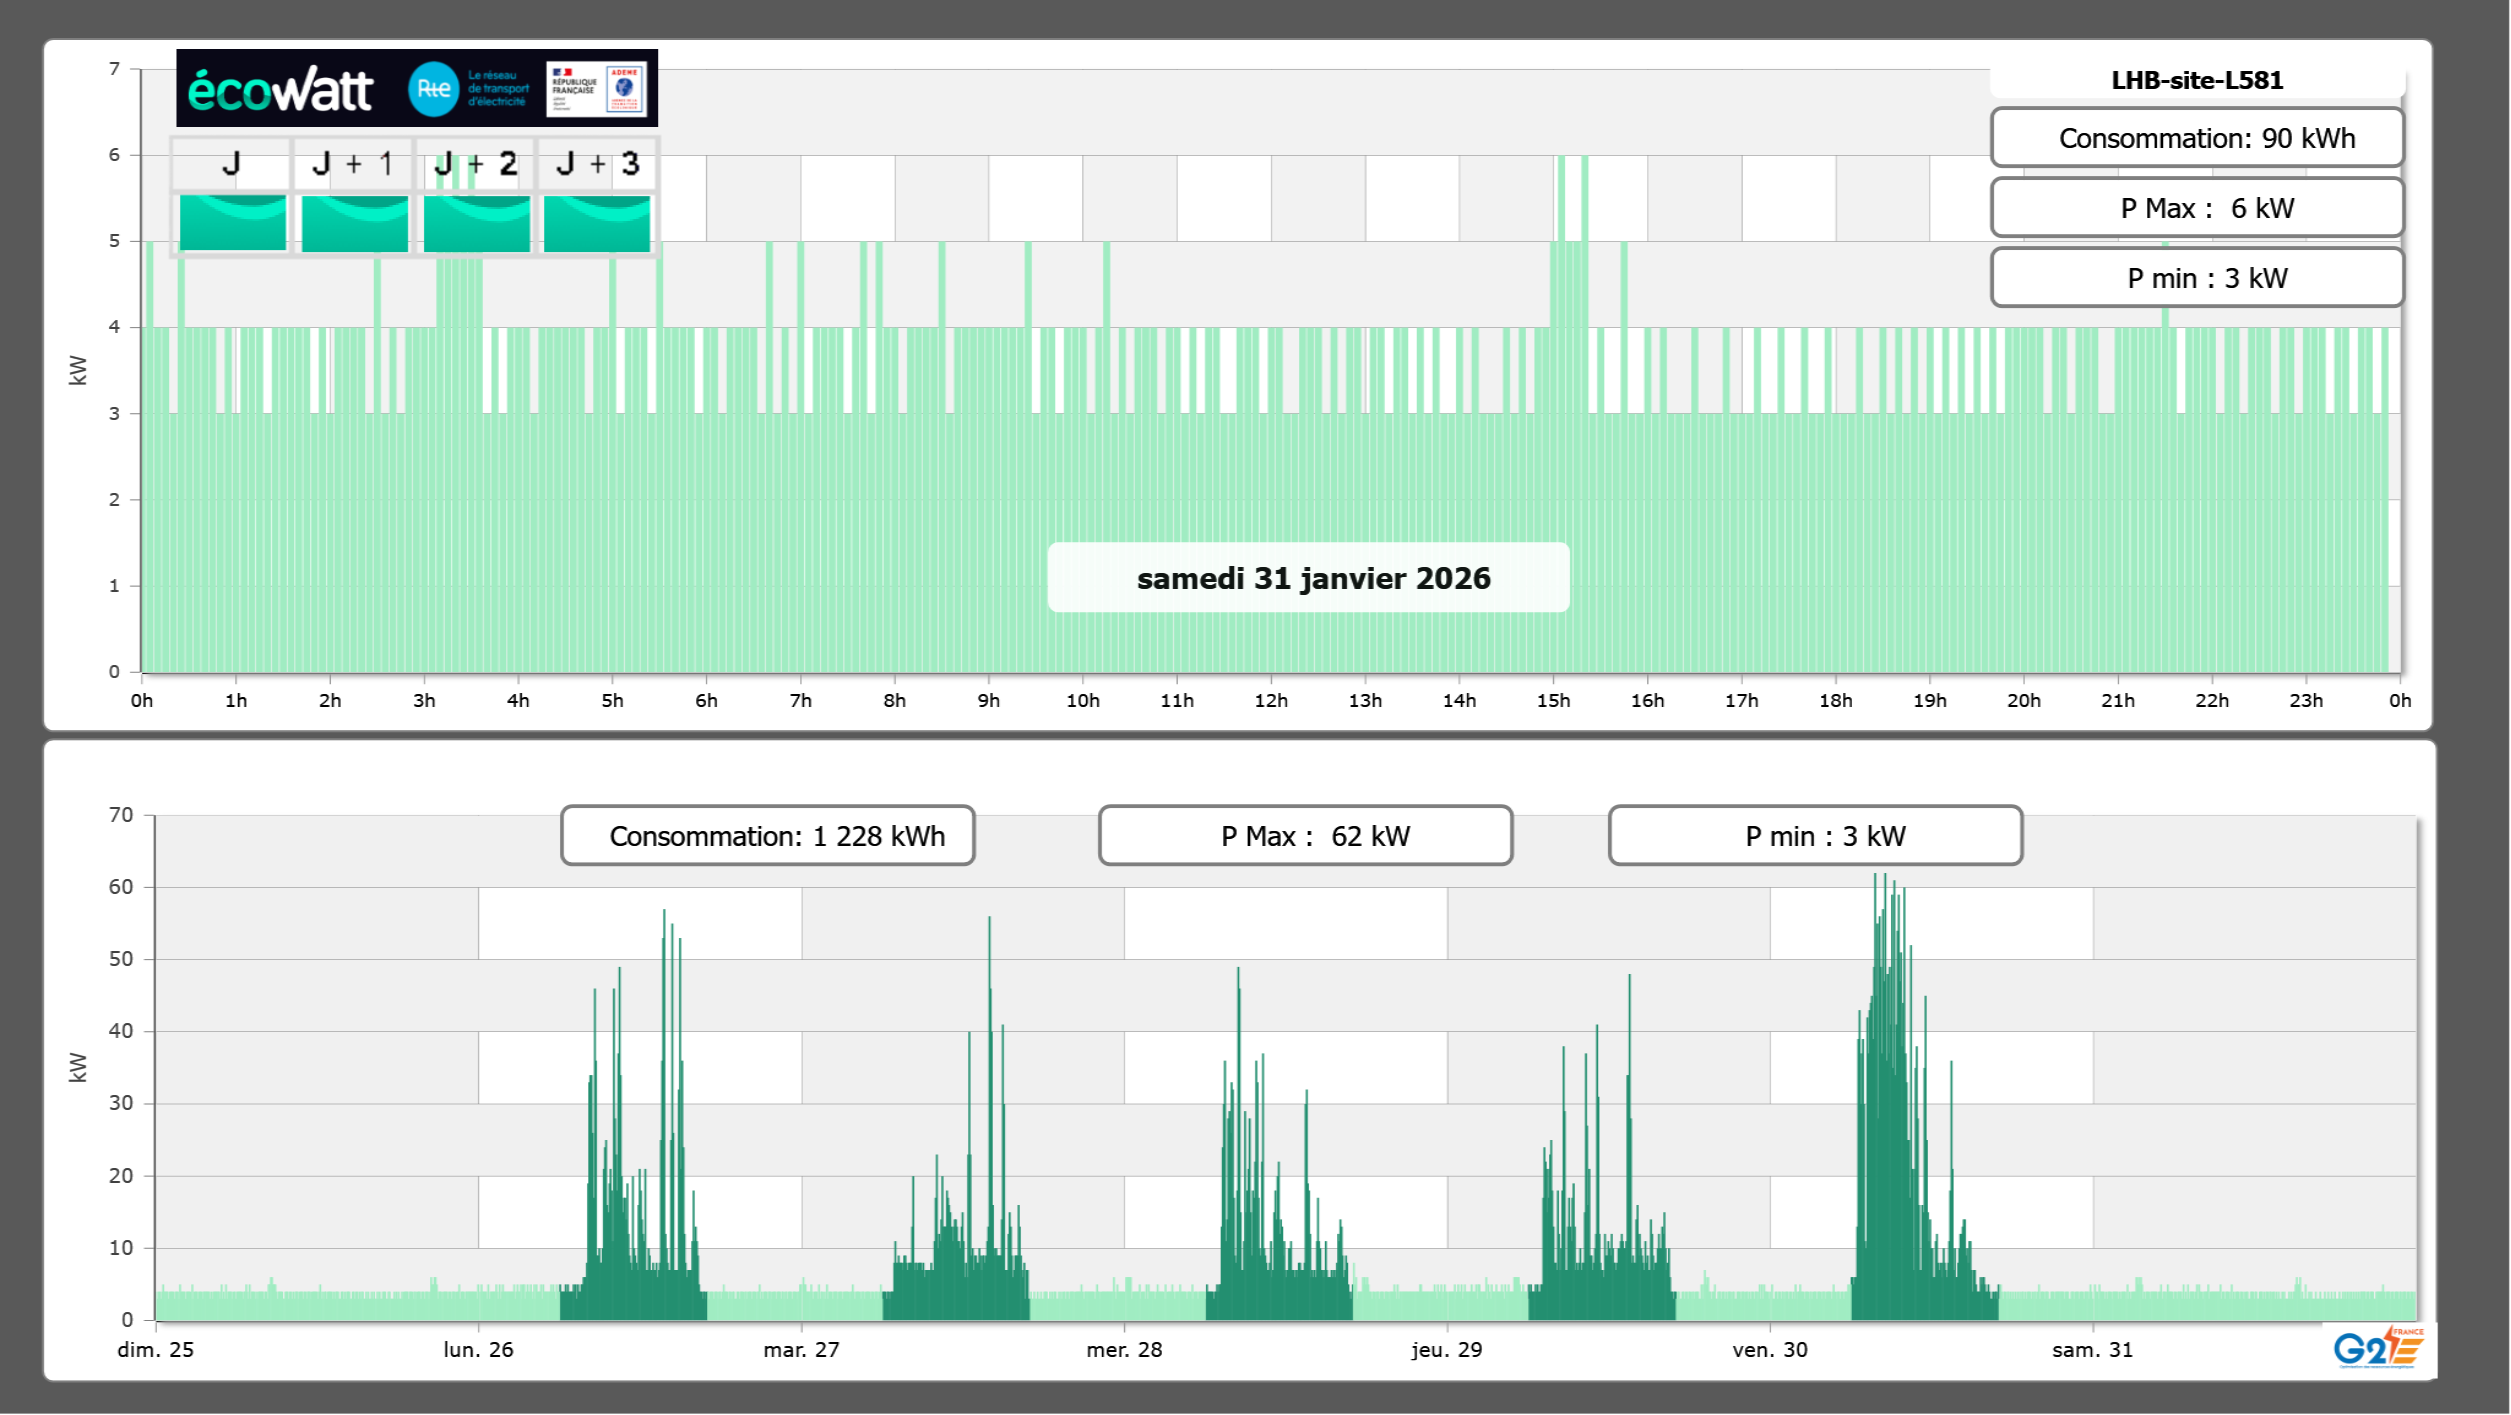Click the G2 France logo
The height and width of the screenshot is (1415, 2511).
2378,1348
